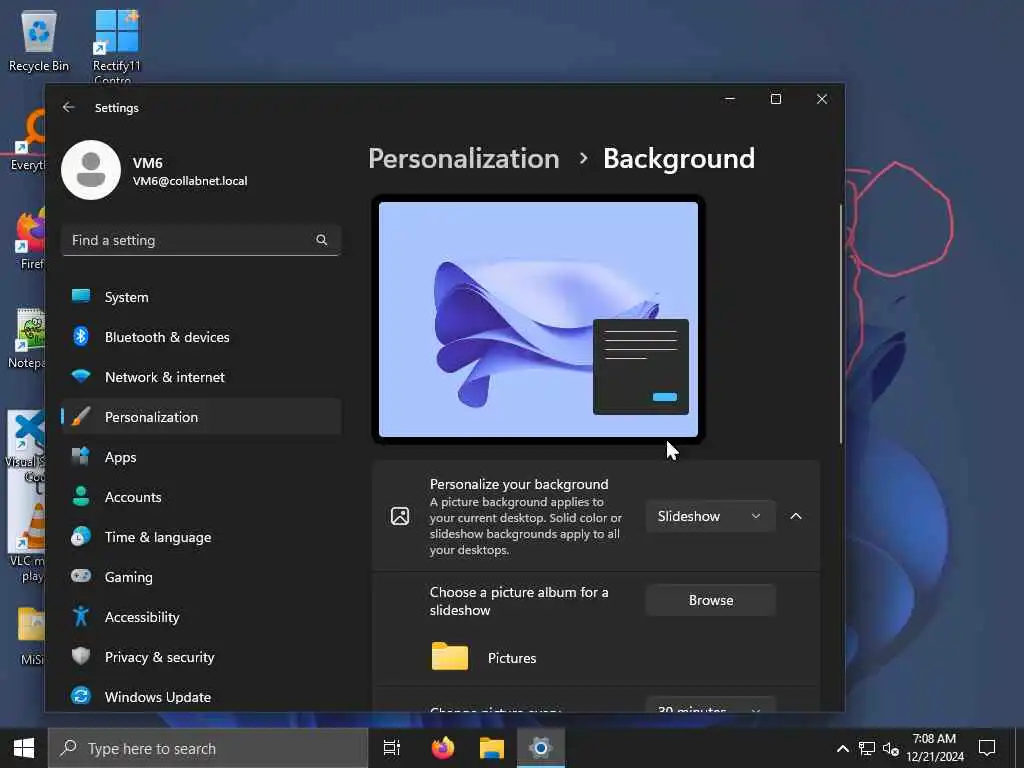Open the Accounts settings category
Screen dimensions: 1024x768
click(201, 497)
